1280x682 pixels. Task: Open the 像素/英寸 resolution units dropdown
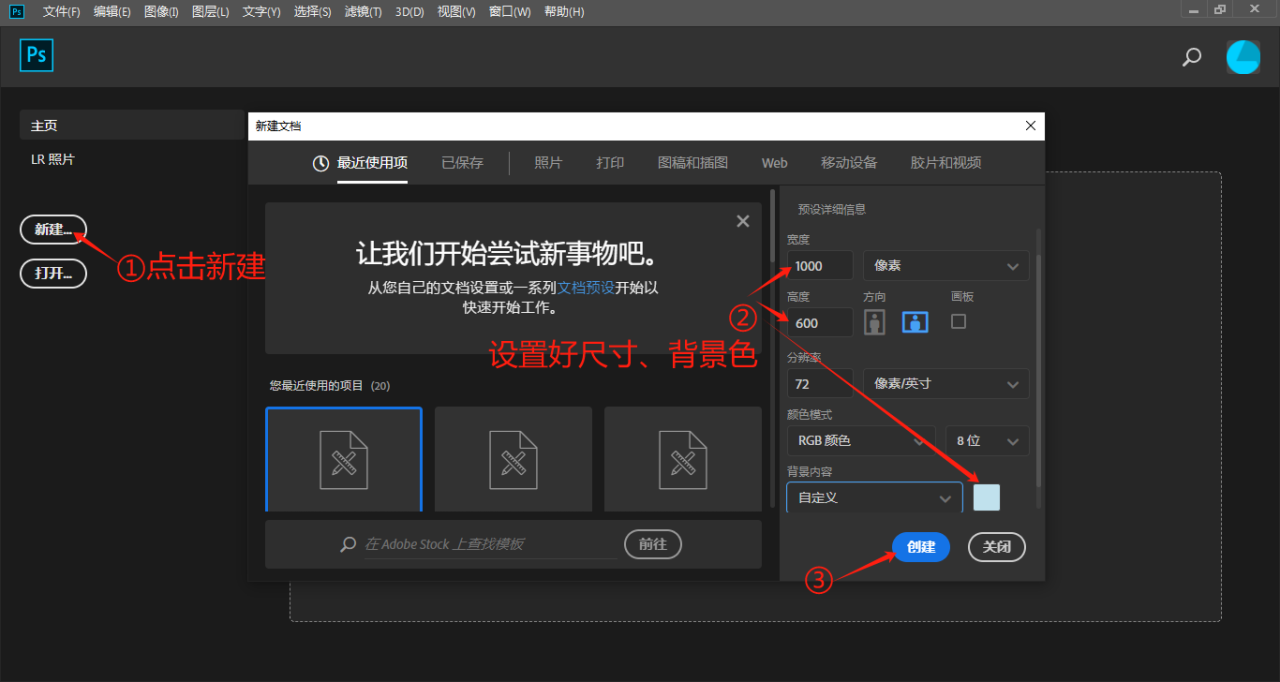click(x=946, y=383)
